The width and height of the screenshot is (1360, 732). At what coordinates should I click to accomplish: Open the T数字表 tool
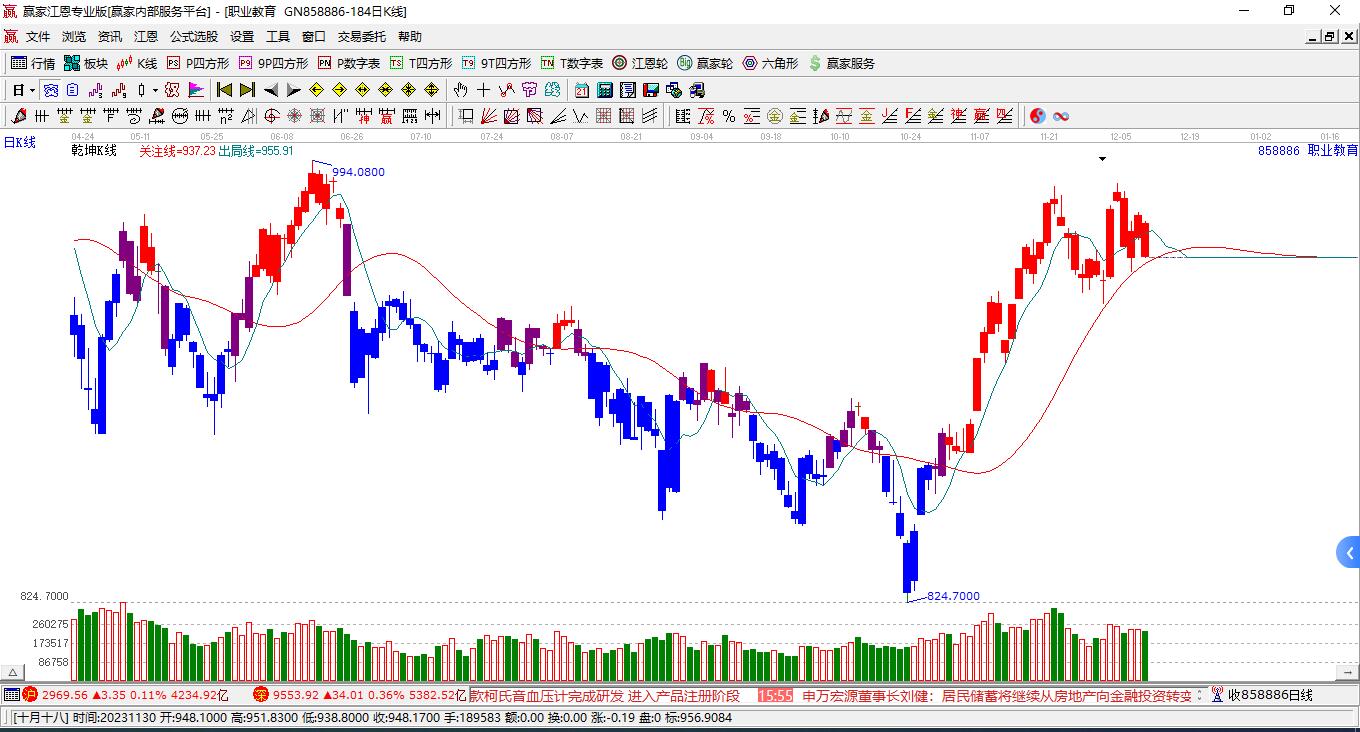[x=571, y=63]
